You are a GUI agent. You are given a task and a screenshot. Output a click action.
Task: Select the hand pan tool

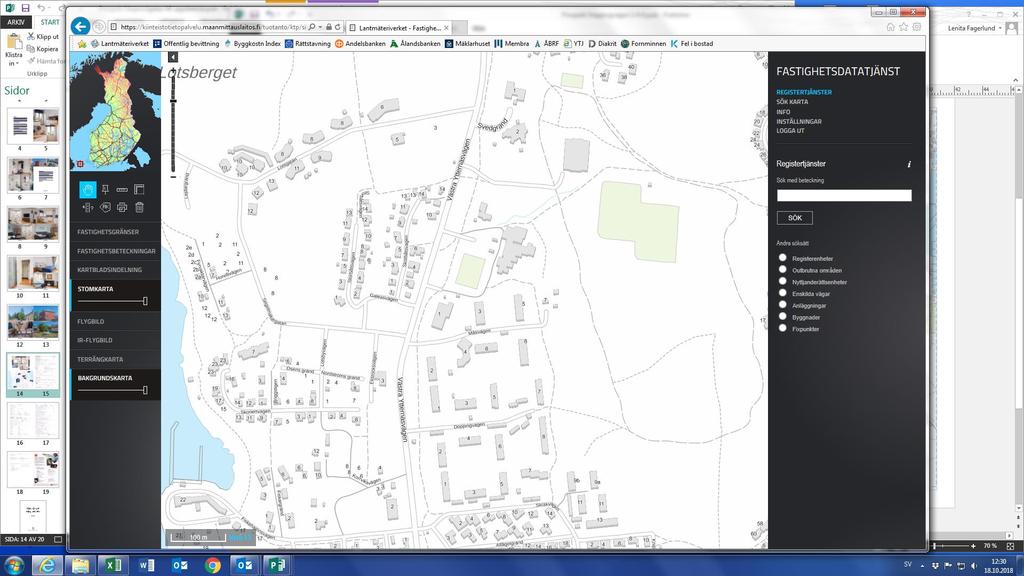(x=88, y=189)
